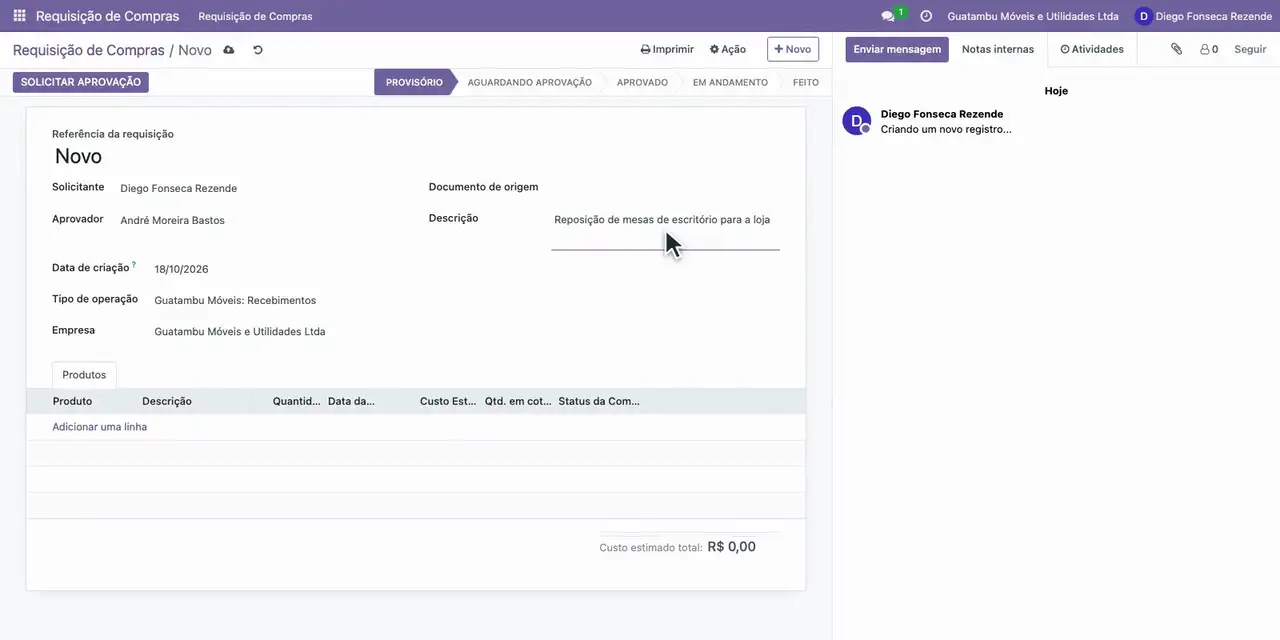Viewport: 1280px width, 640px height.
Task: Select the Produtos tab
Action: (x=84, y=375)
